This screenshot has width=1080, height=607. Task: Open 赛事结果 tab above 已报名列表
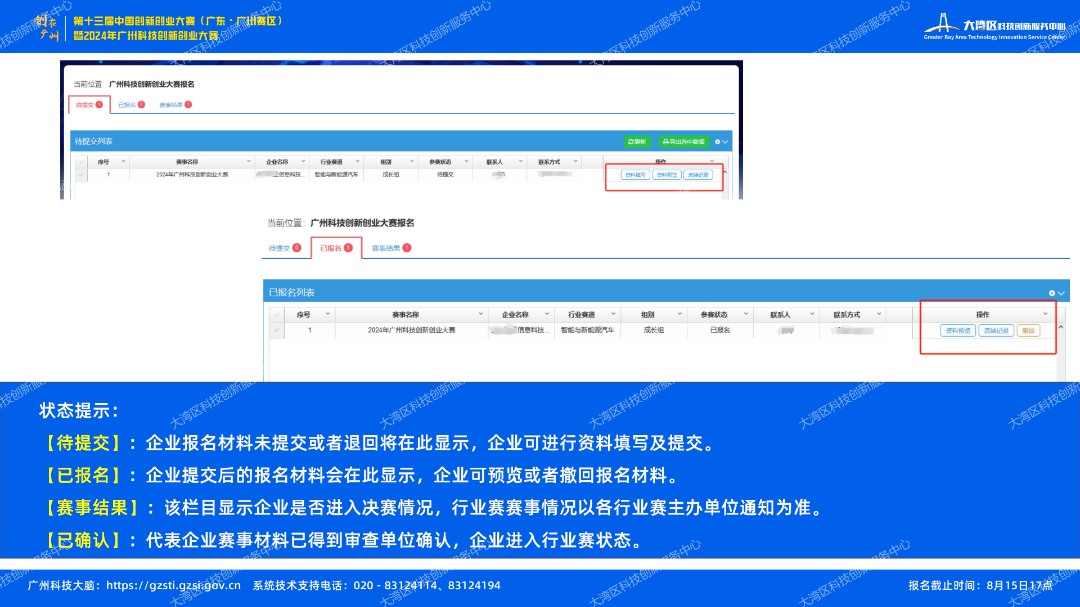(391, 248)
